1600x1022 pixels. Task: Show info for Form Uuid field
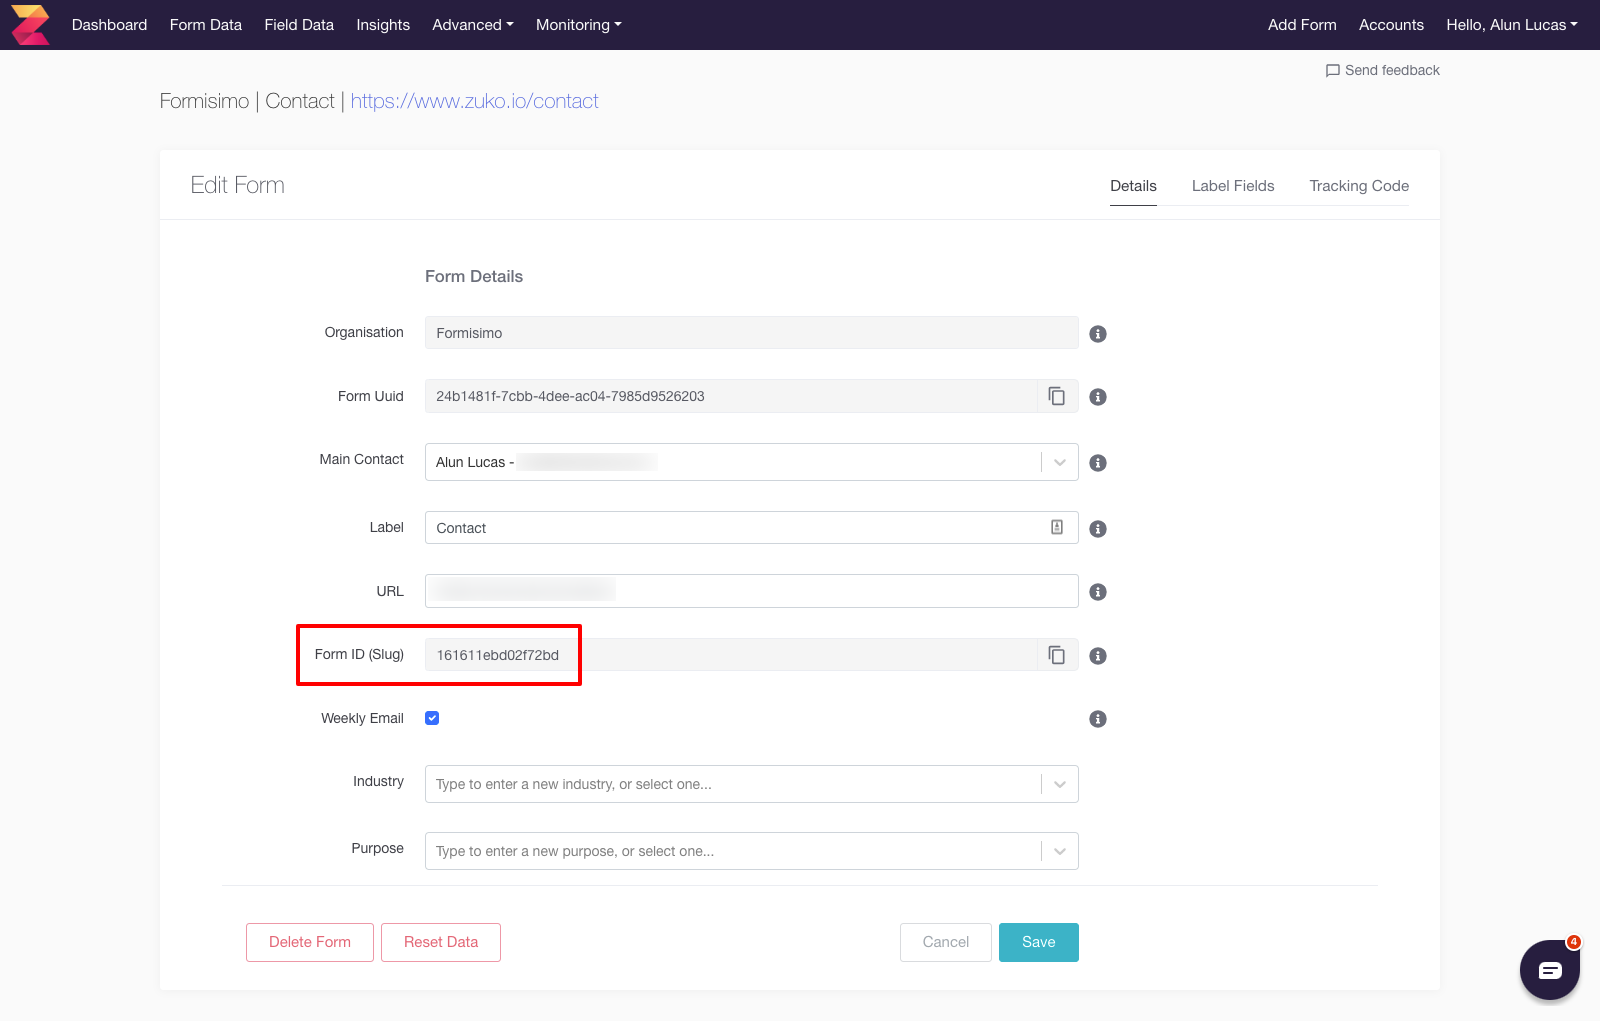click(x=1098, y=397)
